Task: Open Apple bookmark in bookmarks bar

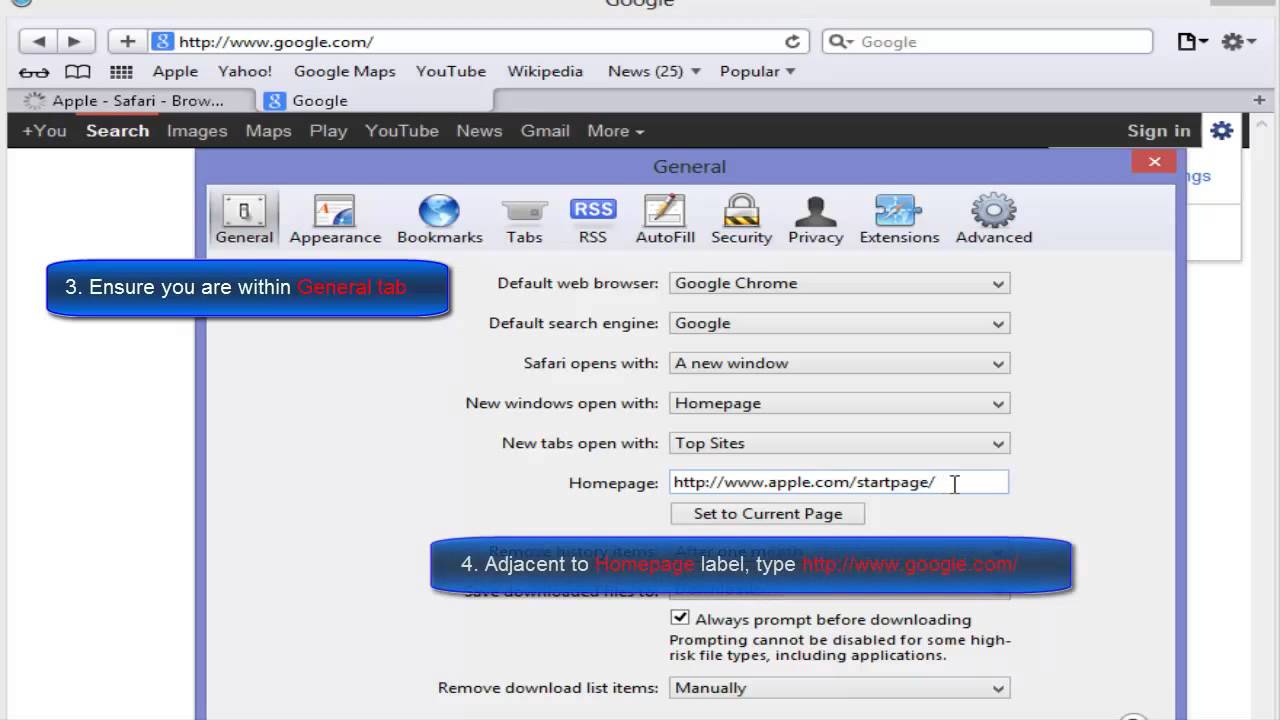Action: [175, 72]
